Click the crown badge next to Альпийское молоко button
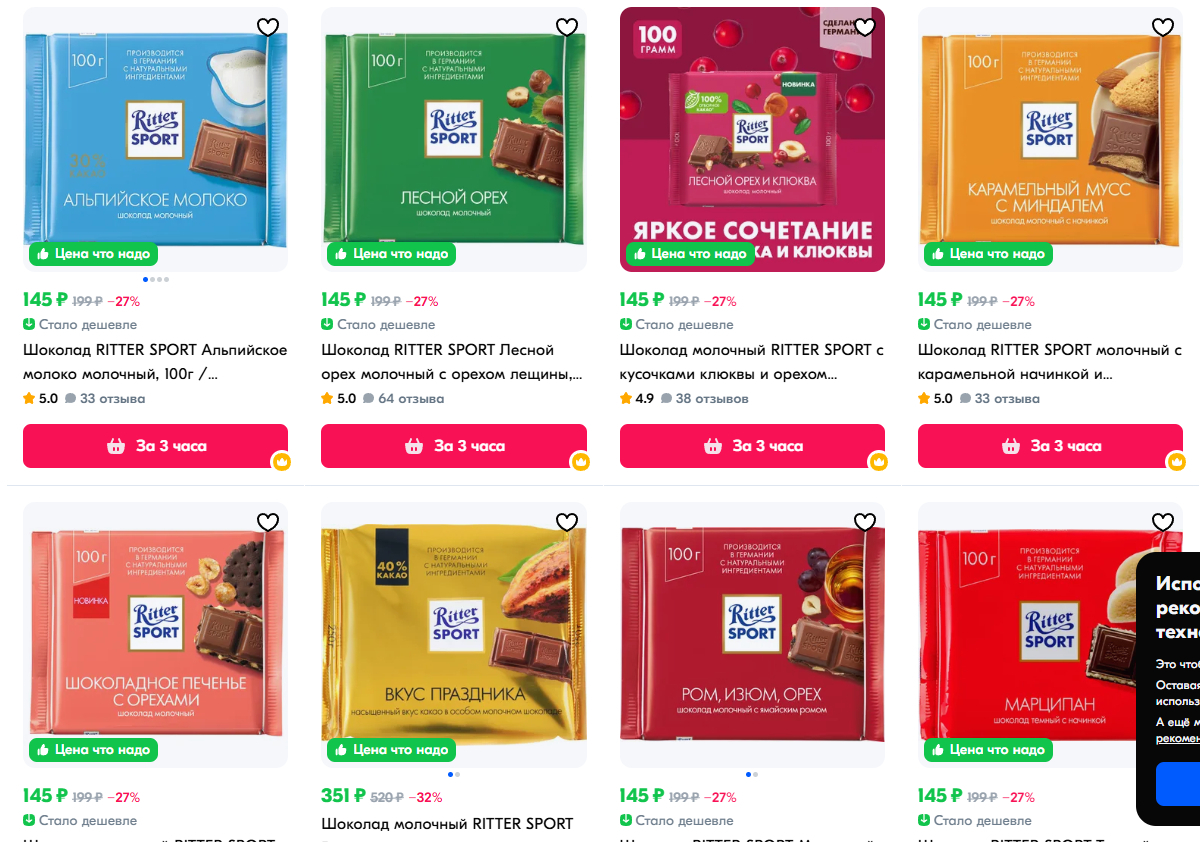The width and height of the screenshot is (1200, 842). [282, 462]
